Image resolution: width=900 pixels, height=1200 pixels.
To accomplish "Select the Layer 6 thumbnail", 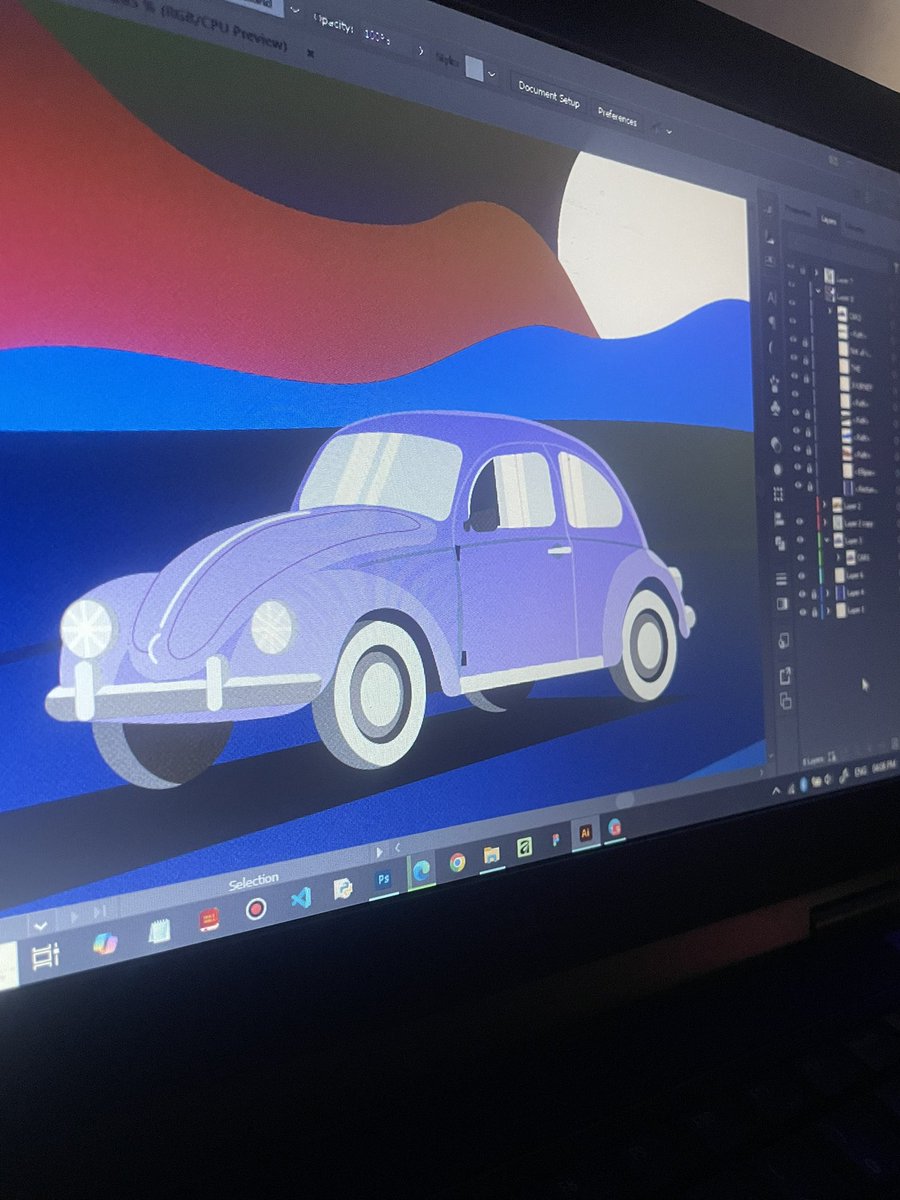I will (840, 575).
